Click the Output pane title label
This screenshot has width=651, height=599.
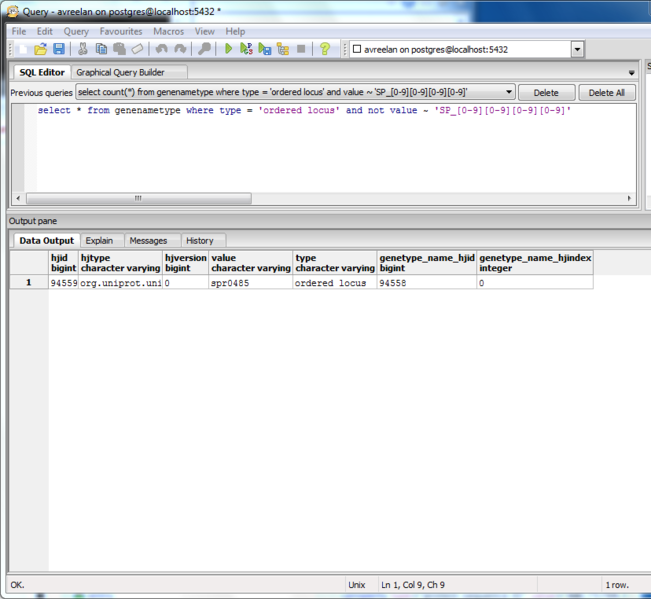33,221
